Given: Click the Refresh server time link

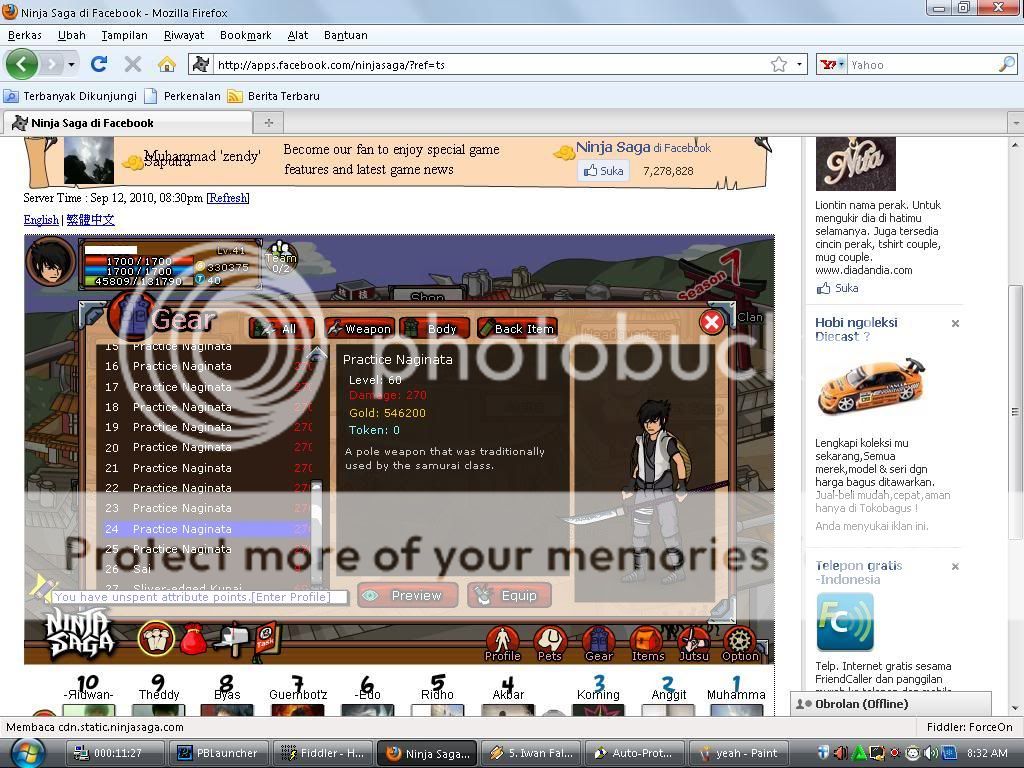Looking at the screenshot, I should pyautogui.click(x=228, y=198).
